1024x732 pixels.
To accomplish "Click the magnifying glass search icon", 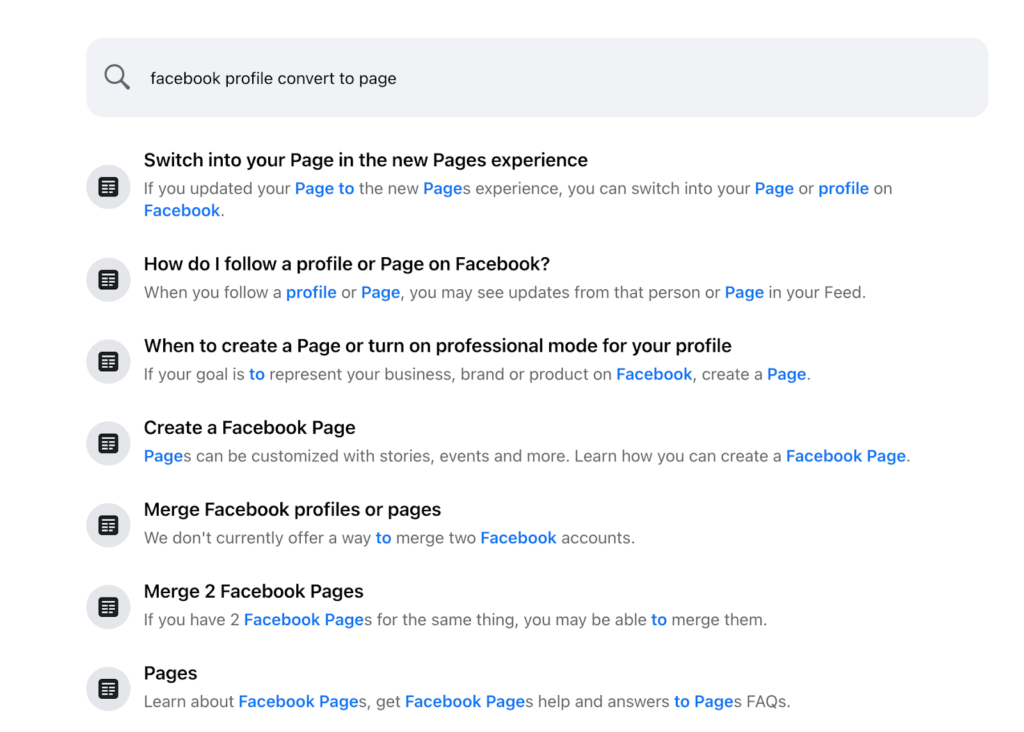I will click(116, 76).
